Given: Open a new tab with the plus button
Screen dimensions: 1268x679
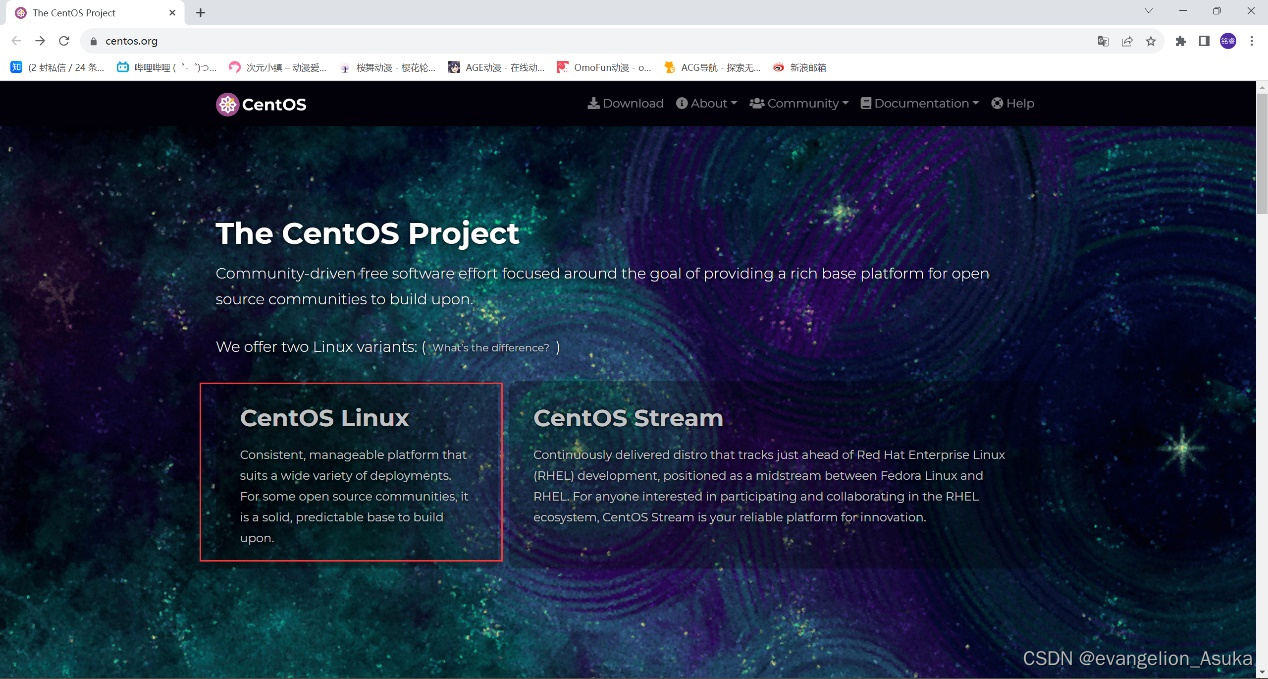Looking at the screenshot, I should coord(200,13).
